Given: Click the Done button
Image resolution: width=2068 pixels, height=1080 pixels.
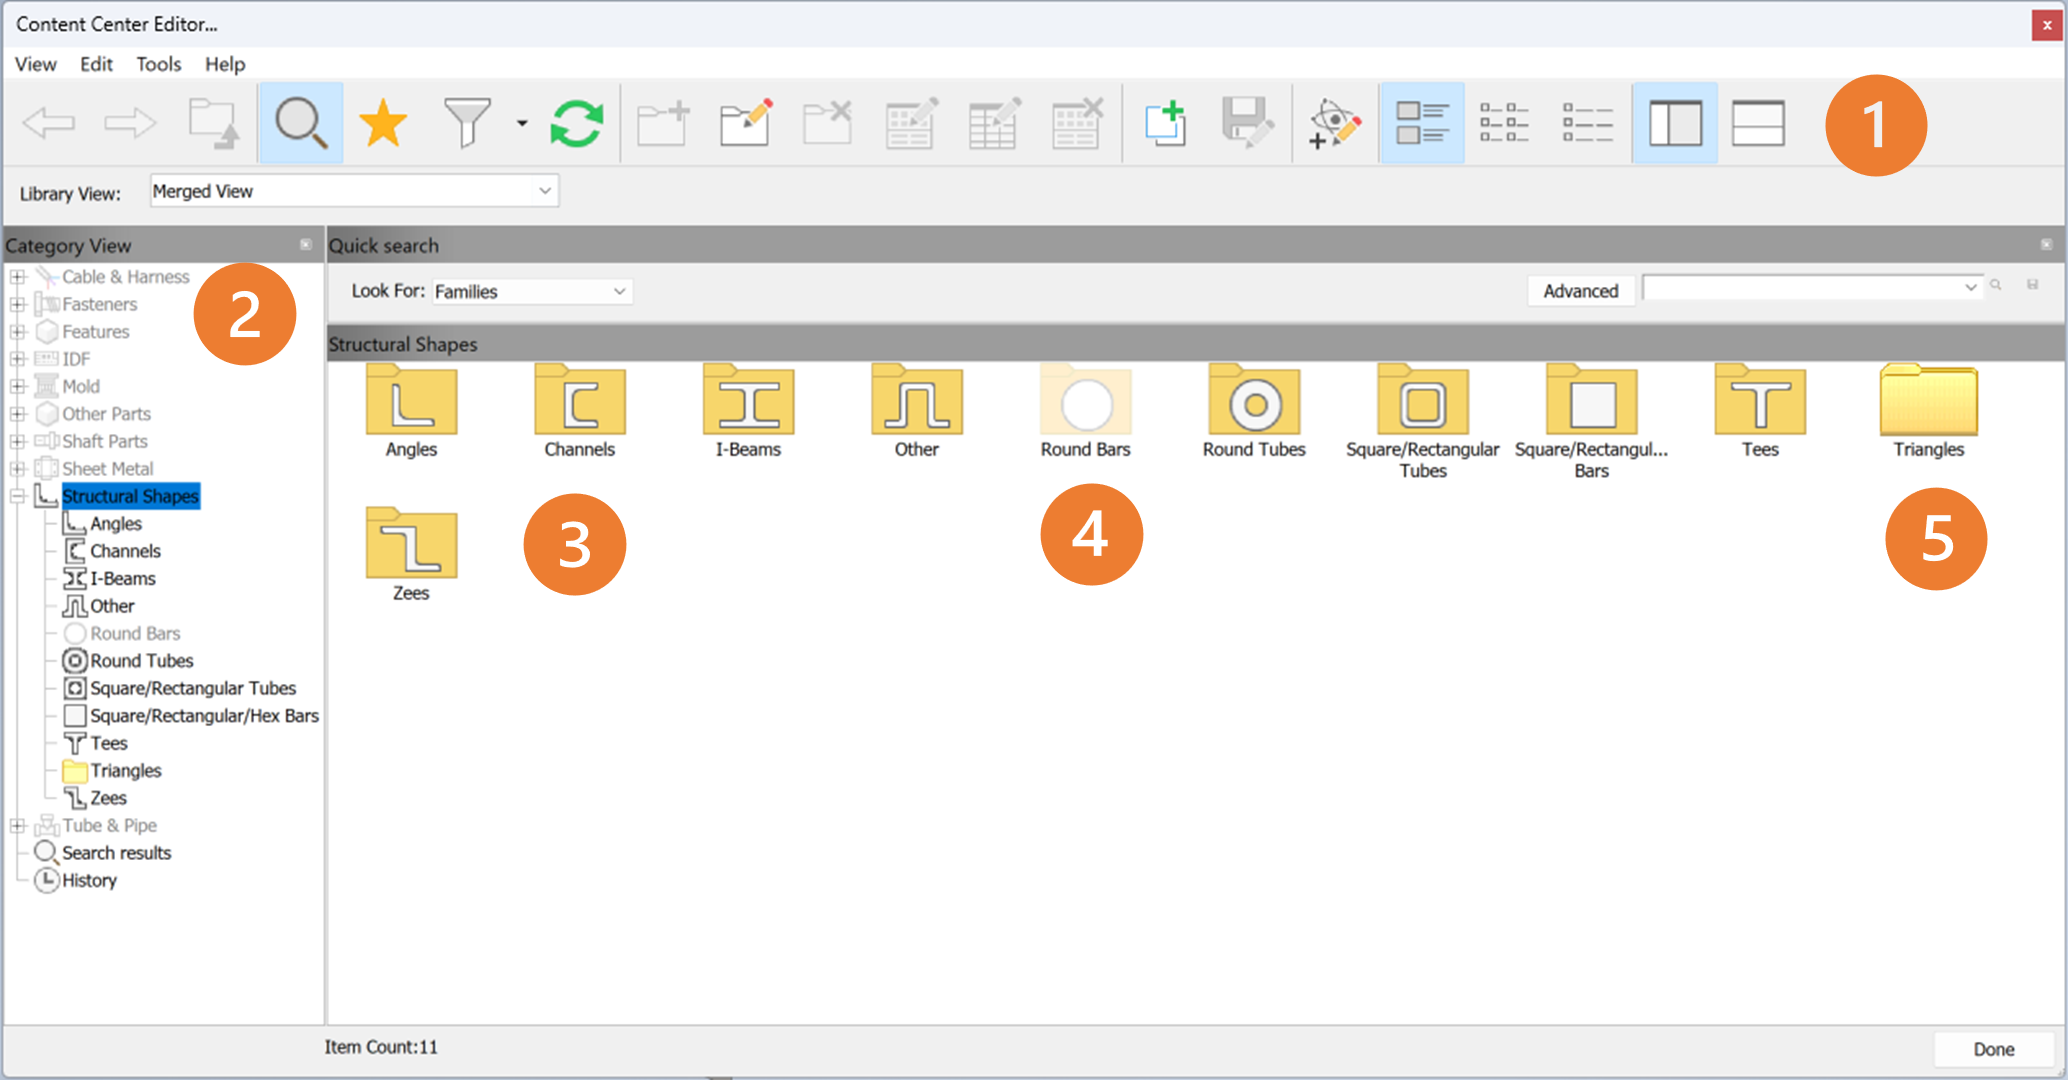Looking at the screenshot, I should [x=1993, y=1050].
